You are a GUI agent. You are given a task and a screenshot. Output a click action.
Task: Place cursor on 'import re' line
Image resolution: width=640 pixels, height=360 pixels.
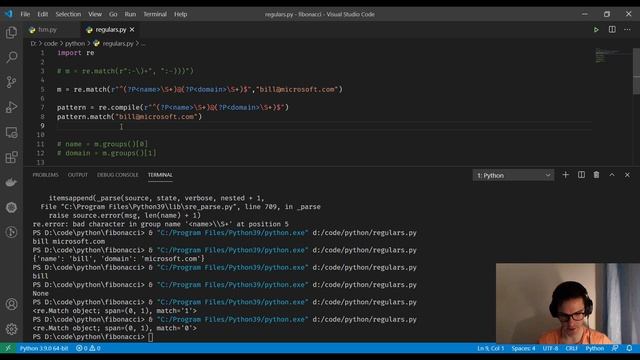click(76, 53)
